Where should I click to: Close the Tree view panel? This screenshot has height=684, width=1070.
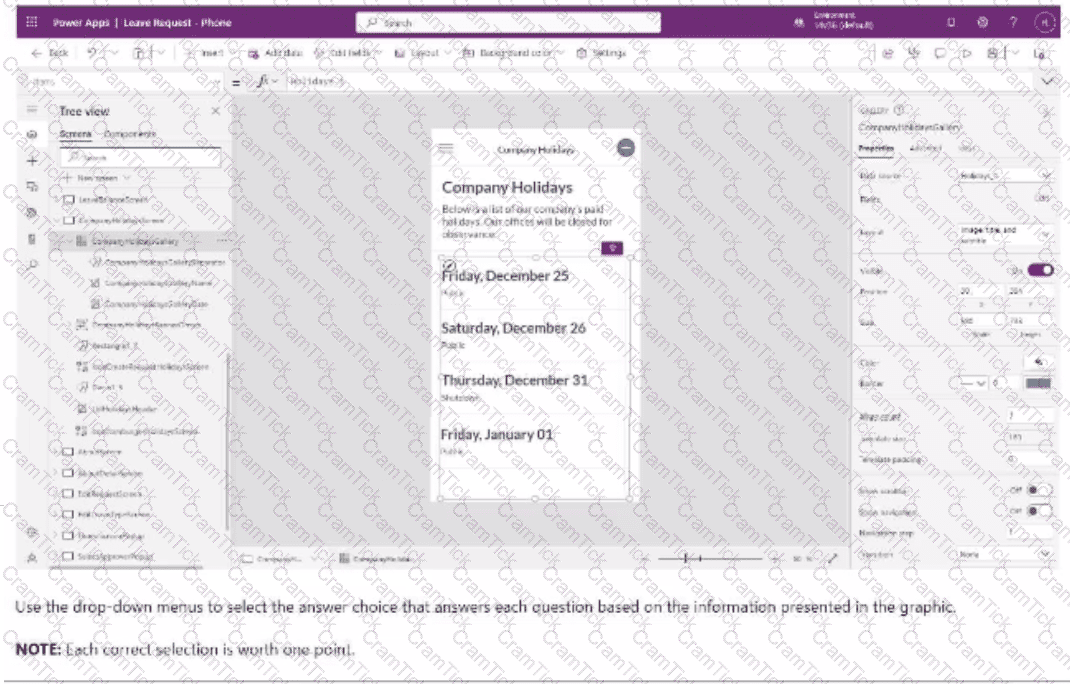216,111
